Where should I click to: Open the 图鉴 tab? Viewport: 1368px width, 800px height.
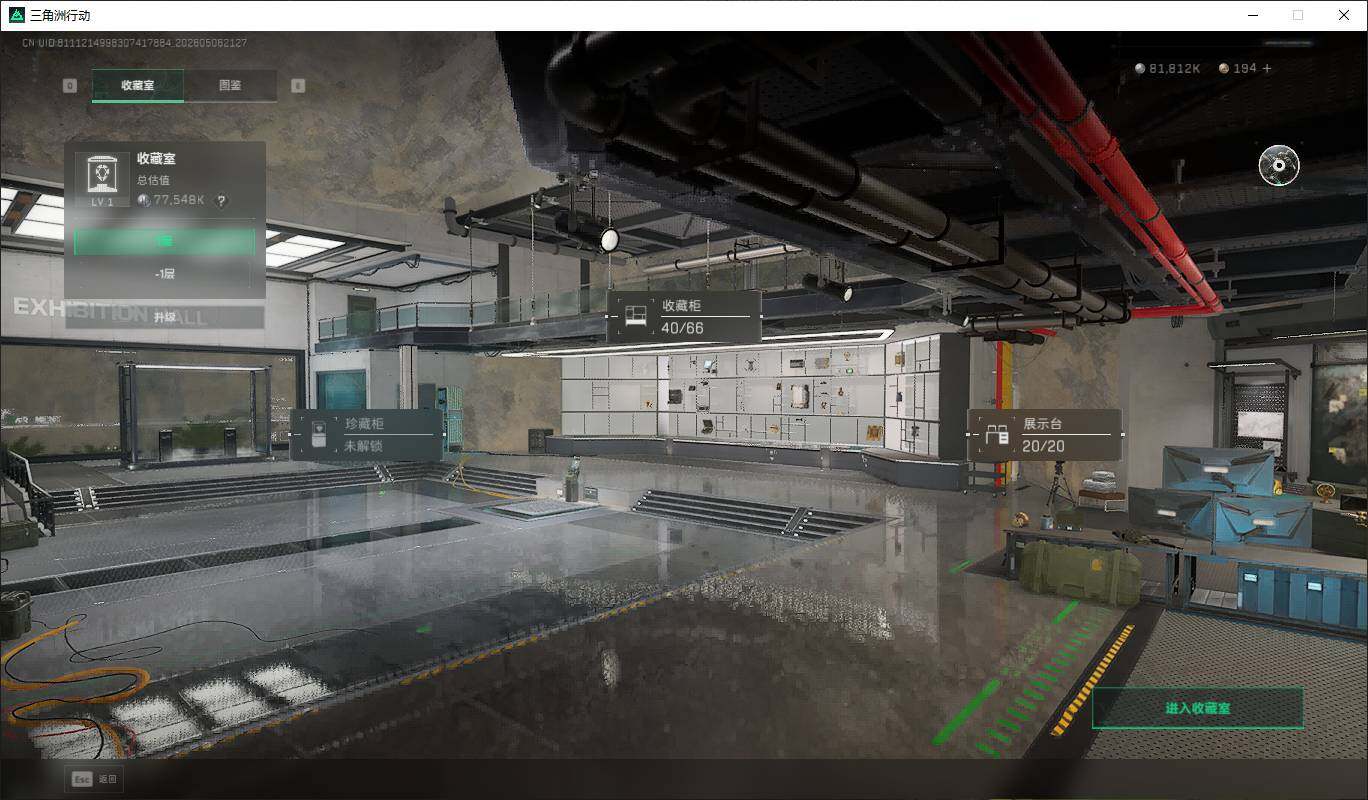click(x=230, y=85)
